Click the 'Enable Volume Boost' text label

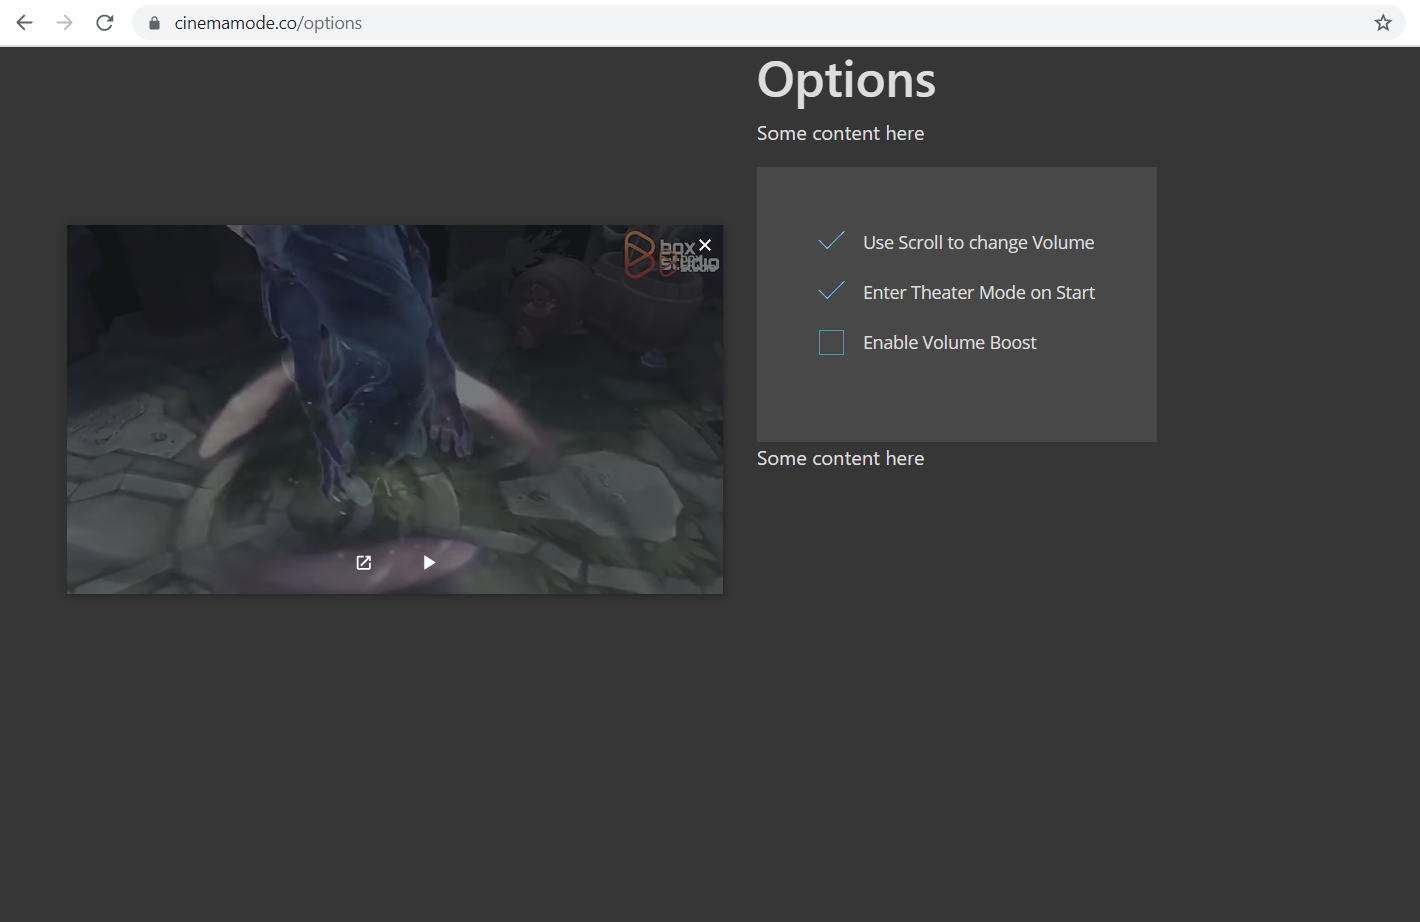coord(949,343)
